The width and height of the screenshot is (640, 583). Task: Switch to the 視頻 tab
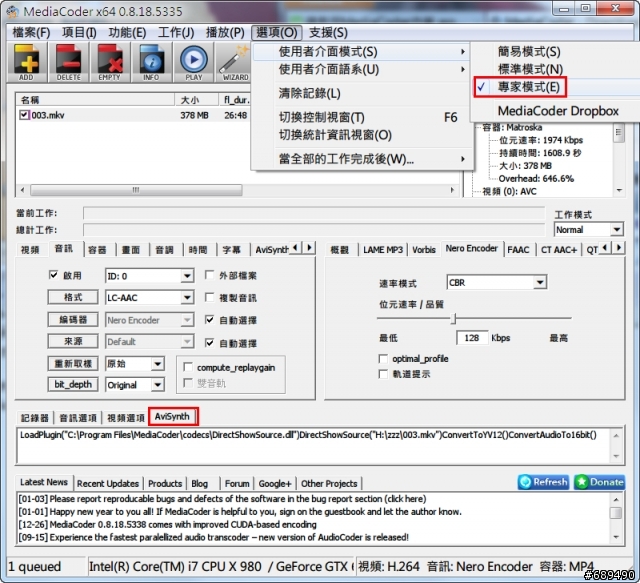30,249
